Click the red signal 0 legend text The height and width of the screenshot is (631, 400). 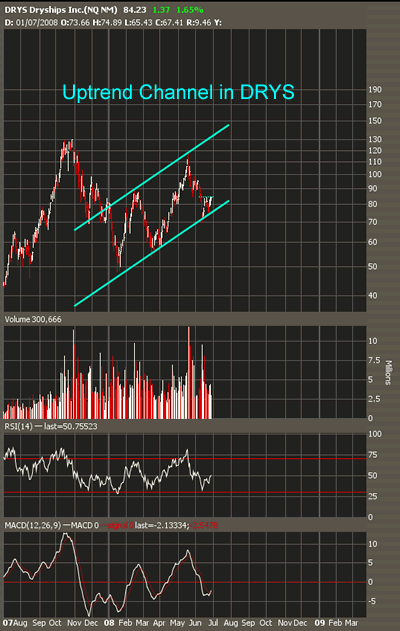[119, 526]
